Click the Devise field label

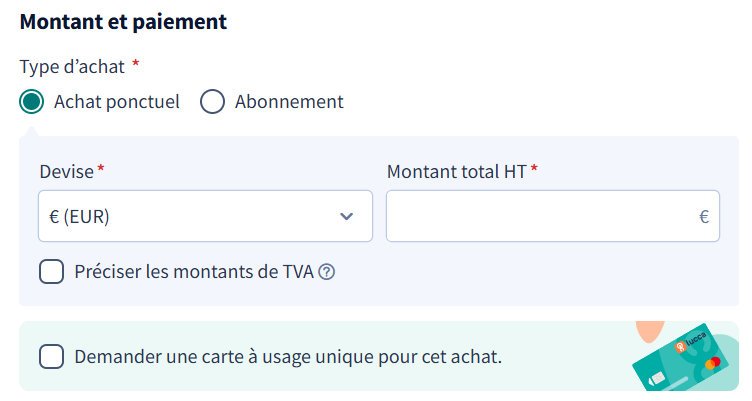67,172
